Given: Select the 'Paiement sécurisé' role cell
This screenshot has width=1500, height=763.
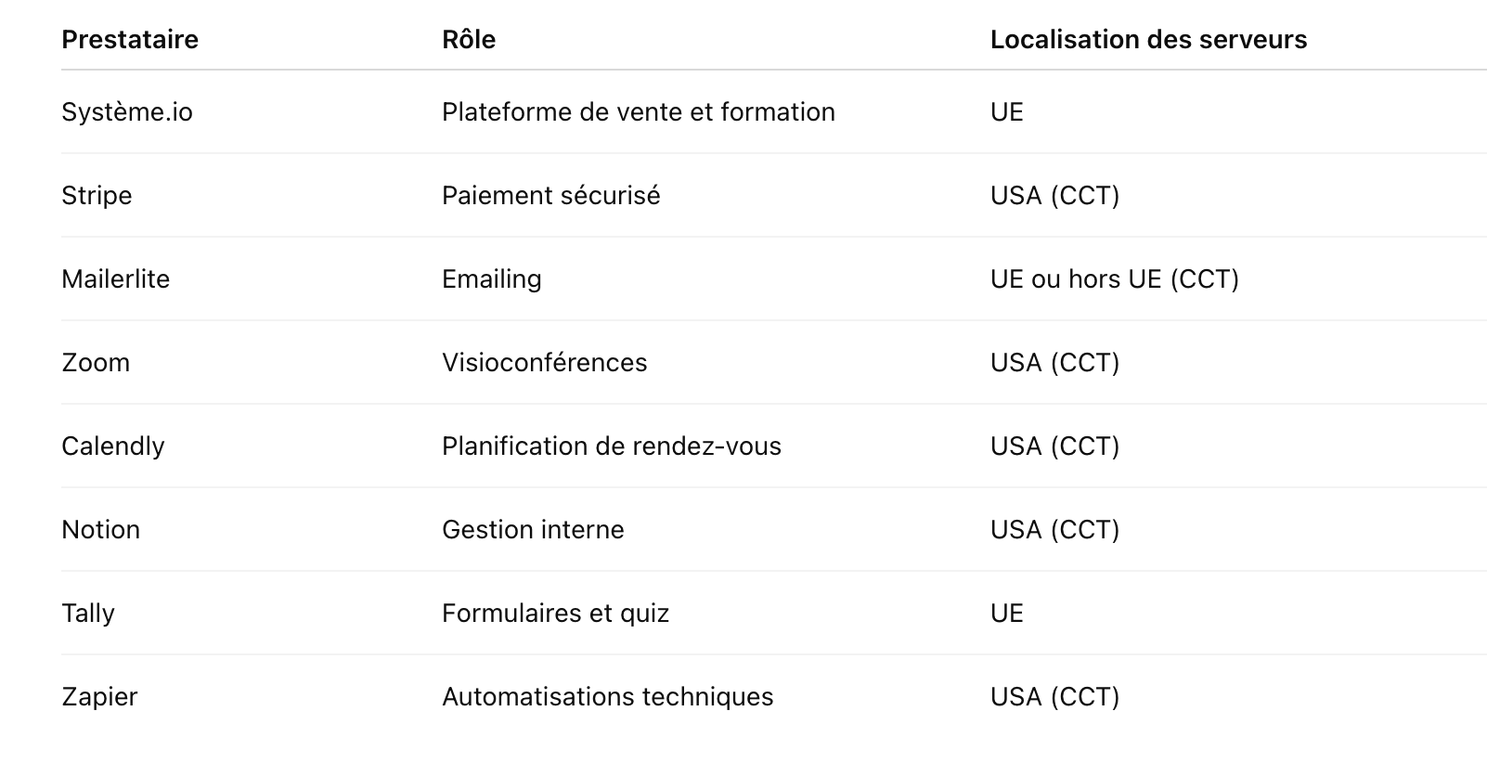Looking at the screenshot, I should (551, 196).
